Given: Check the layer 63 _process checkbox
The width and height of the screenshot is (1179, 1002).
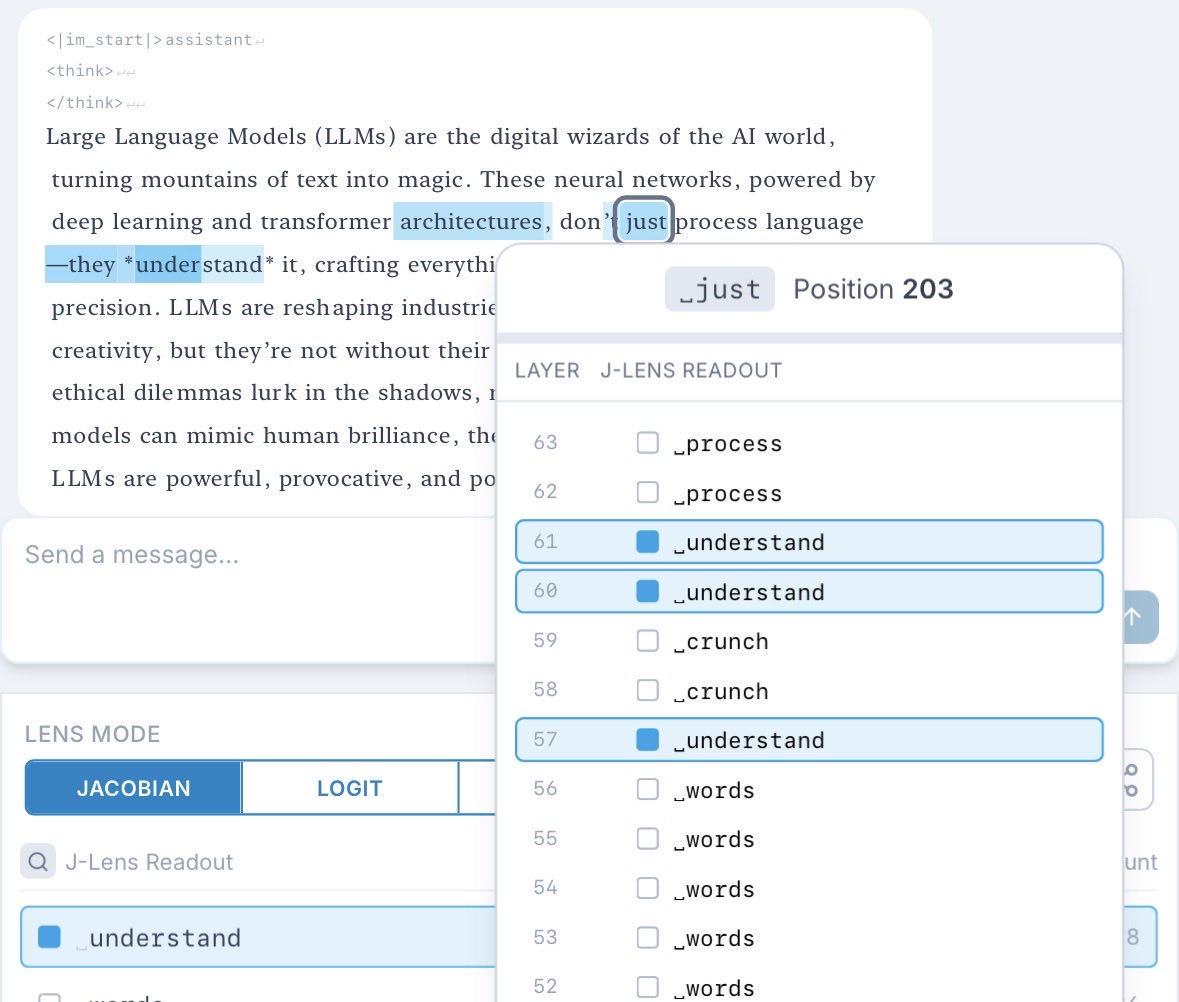Looking at the screenshot, I should 647,443.
